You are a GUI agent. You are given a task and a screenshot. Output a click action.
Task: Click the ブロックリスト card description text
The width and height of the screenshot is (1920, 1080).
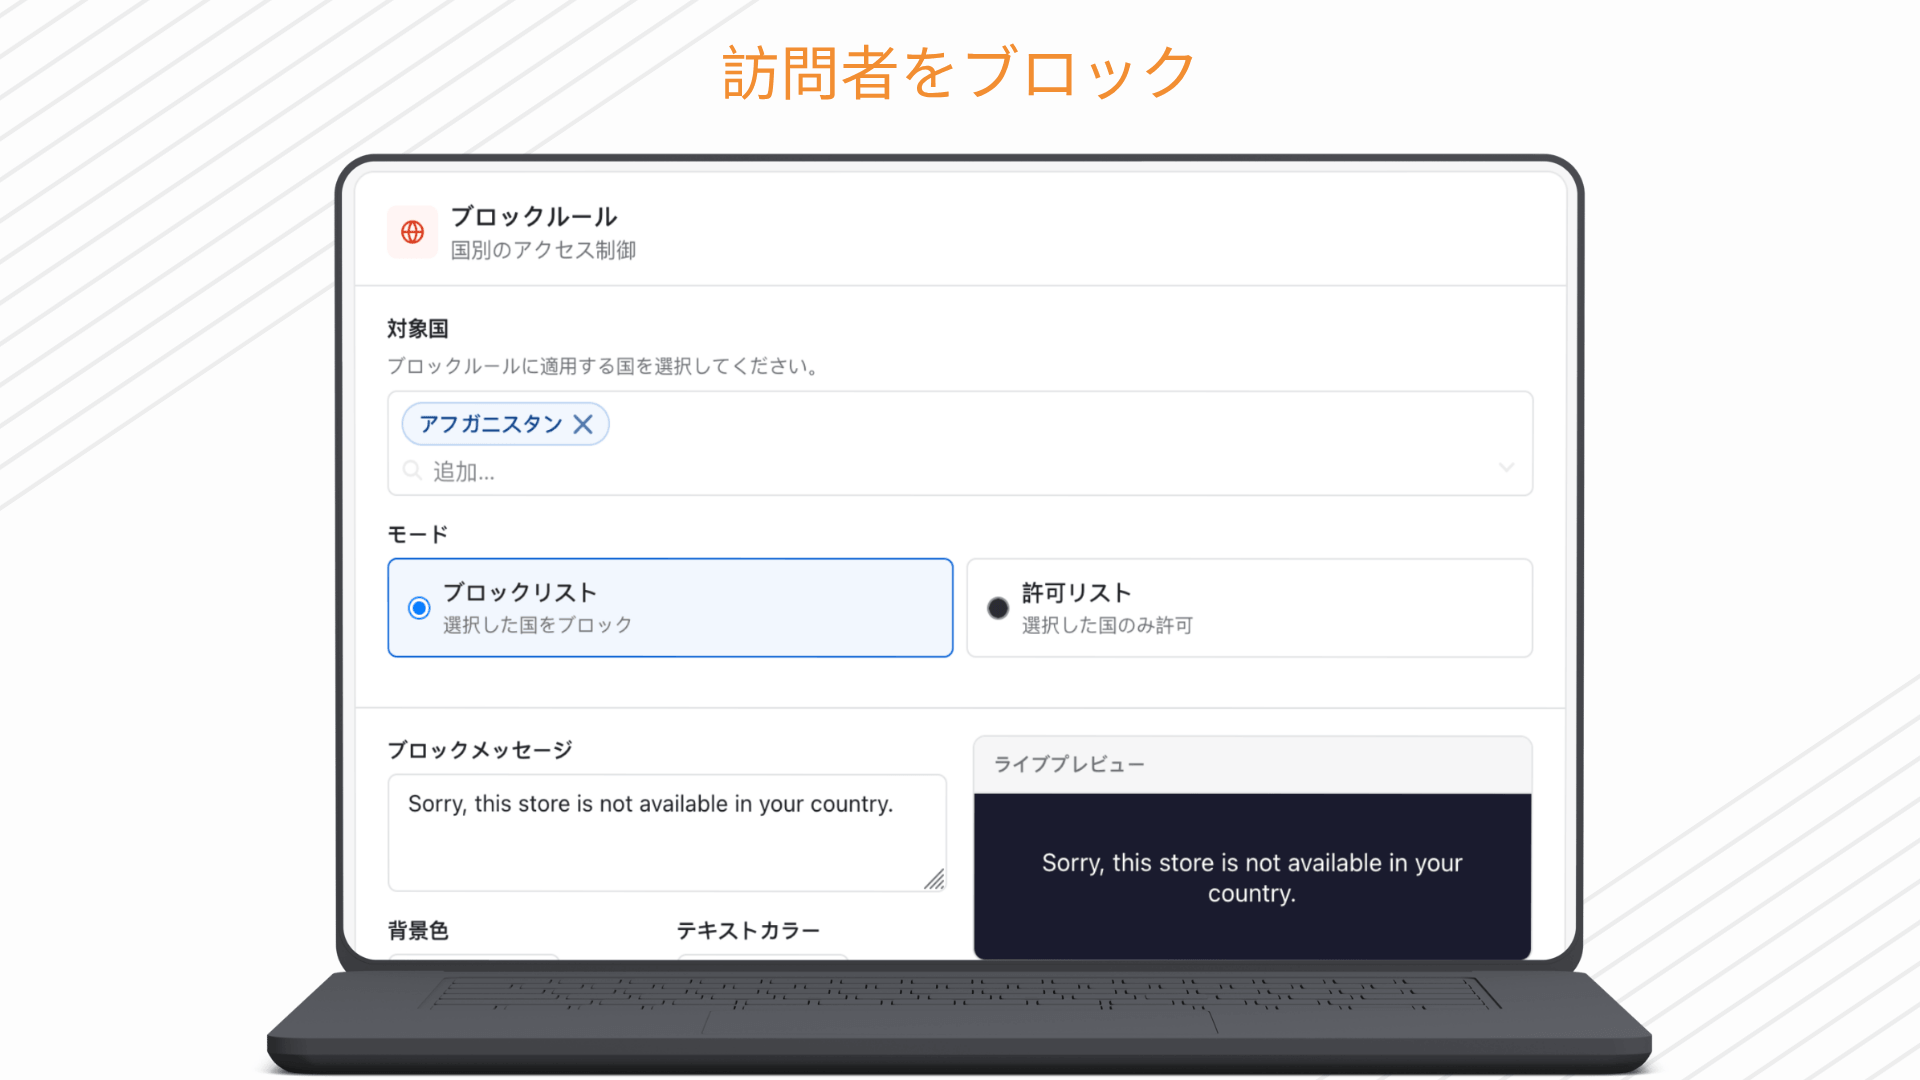pos(537,625)
